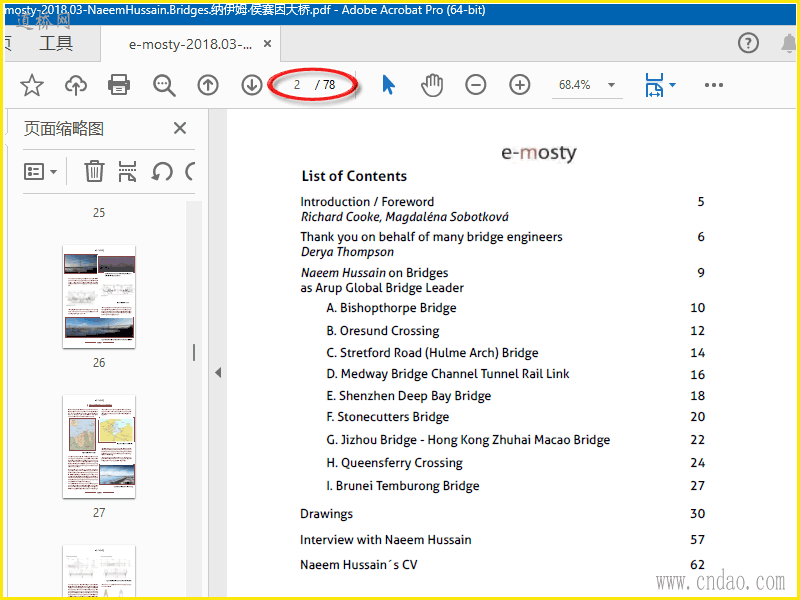The image size is (800, 600).
Task: Expand the page display options arrow
Action: click(x=672, y=85)
